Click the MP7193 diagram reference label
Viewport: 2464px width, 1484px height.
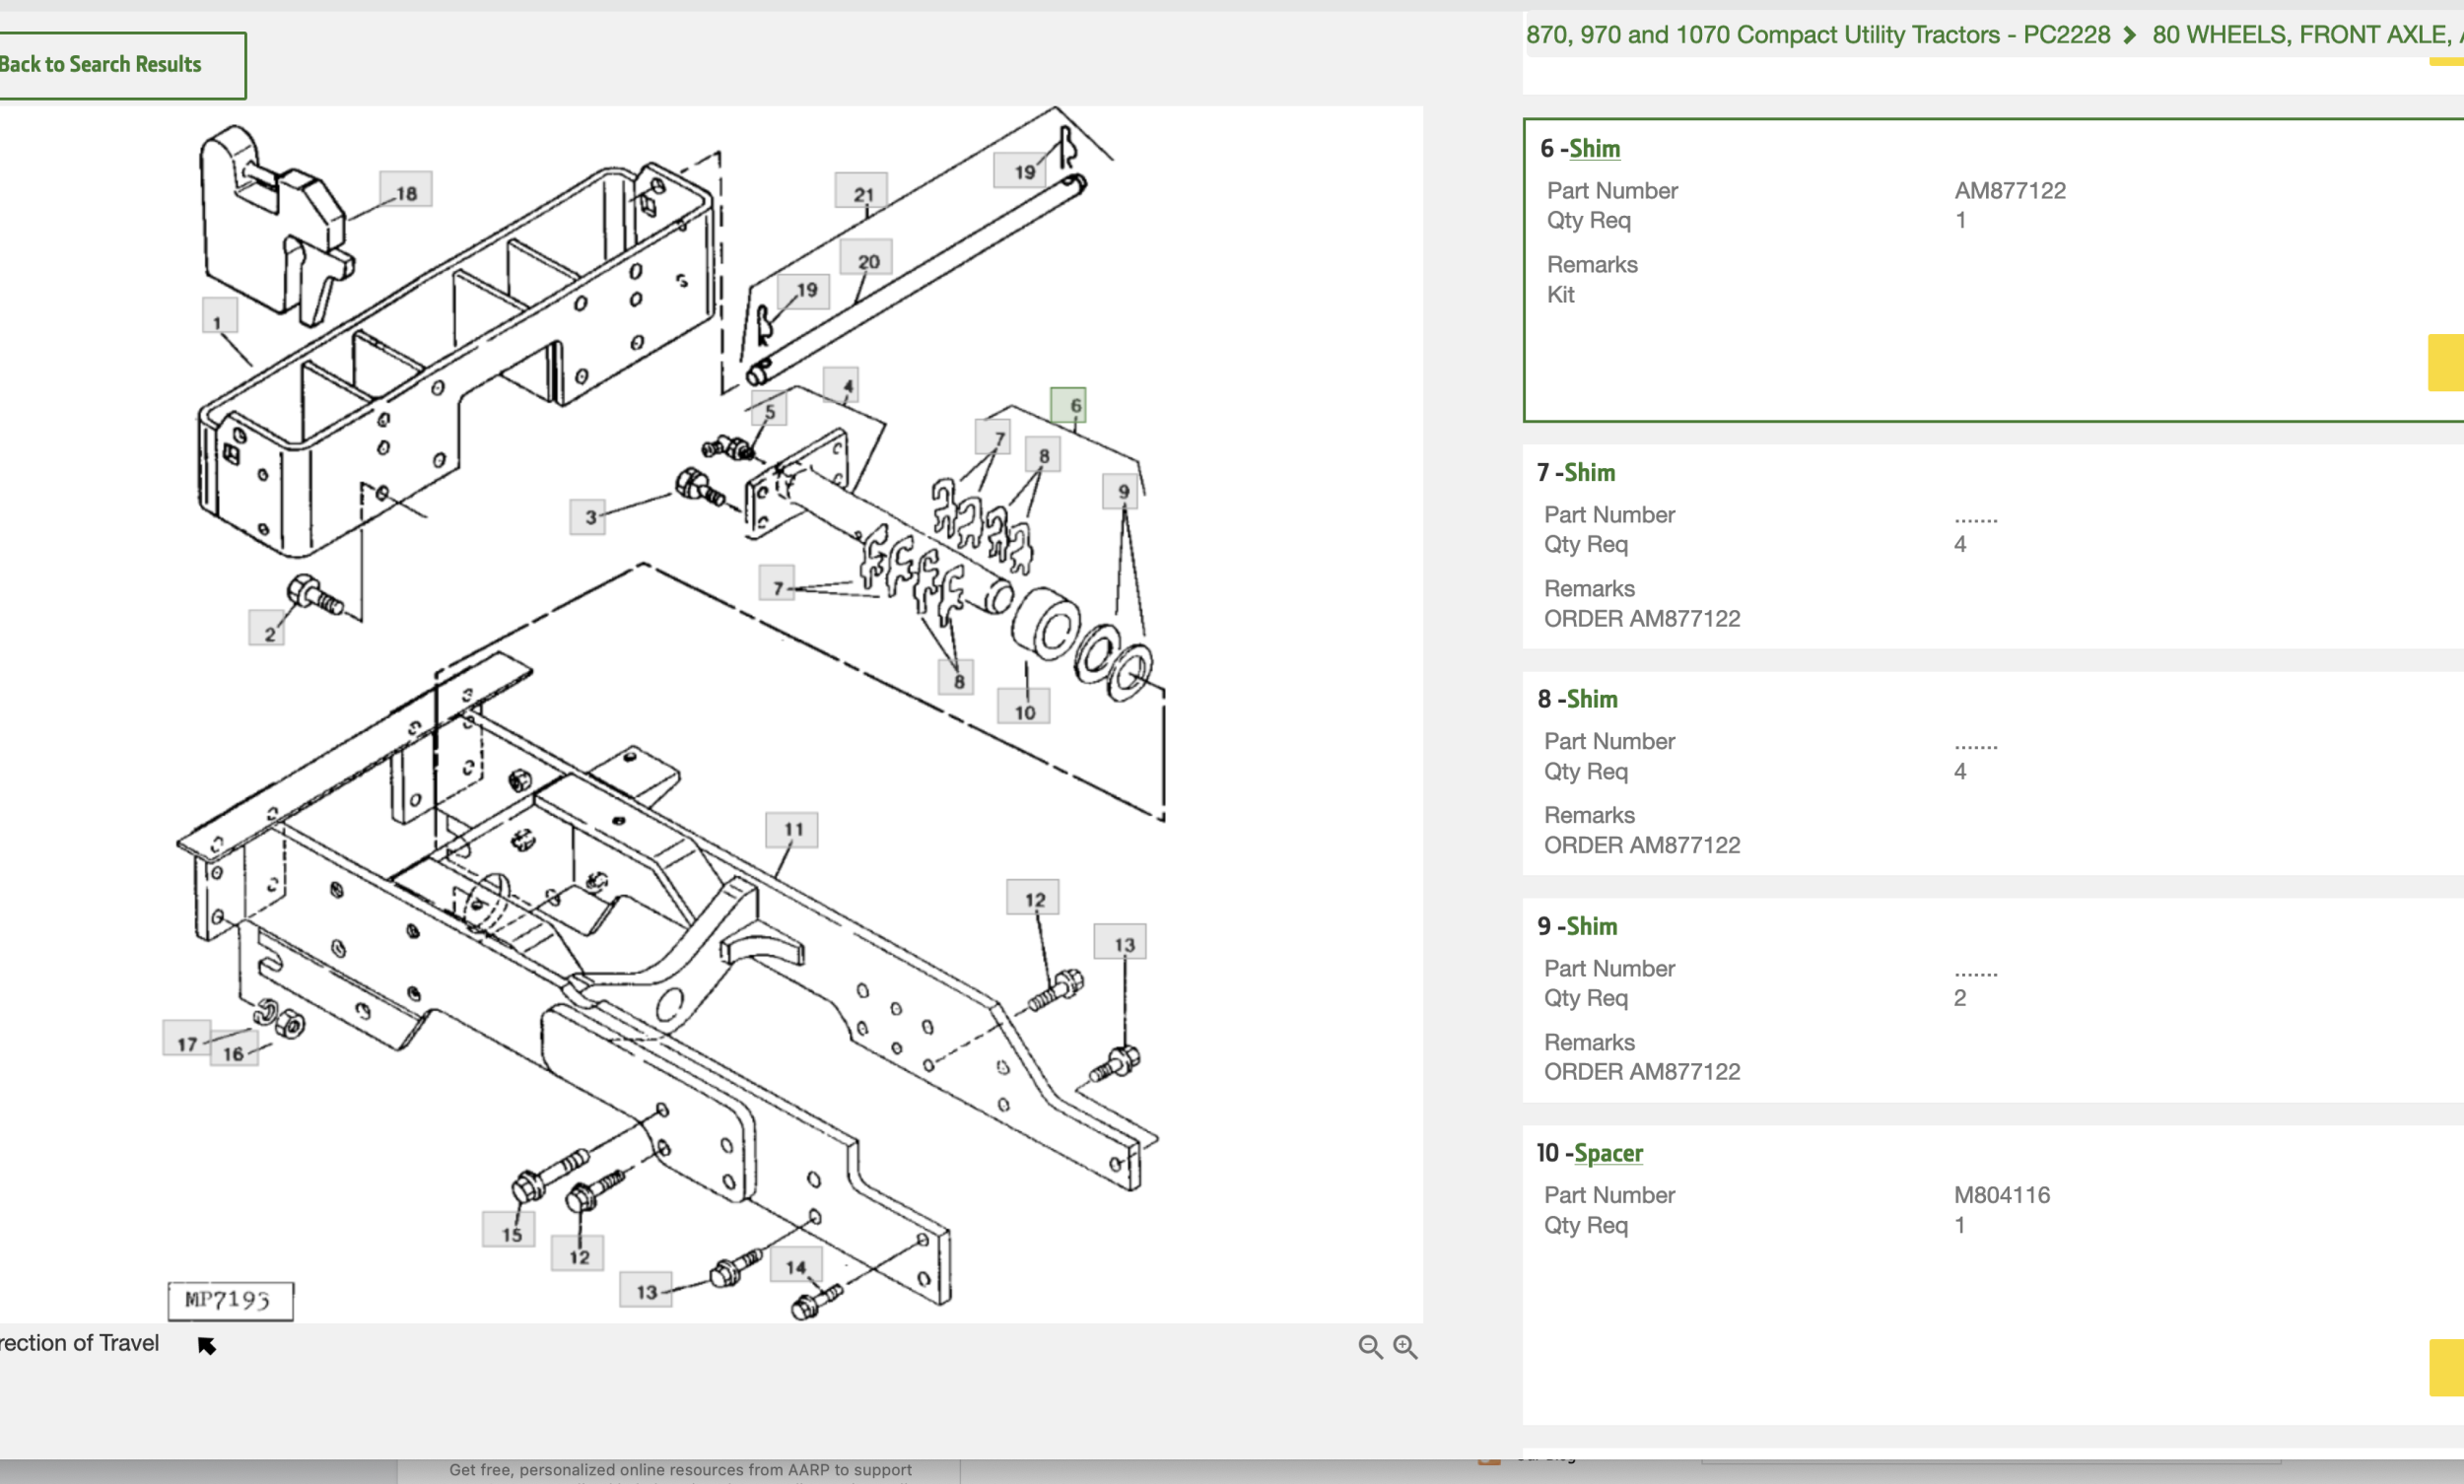(230, 1301)
